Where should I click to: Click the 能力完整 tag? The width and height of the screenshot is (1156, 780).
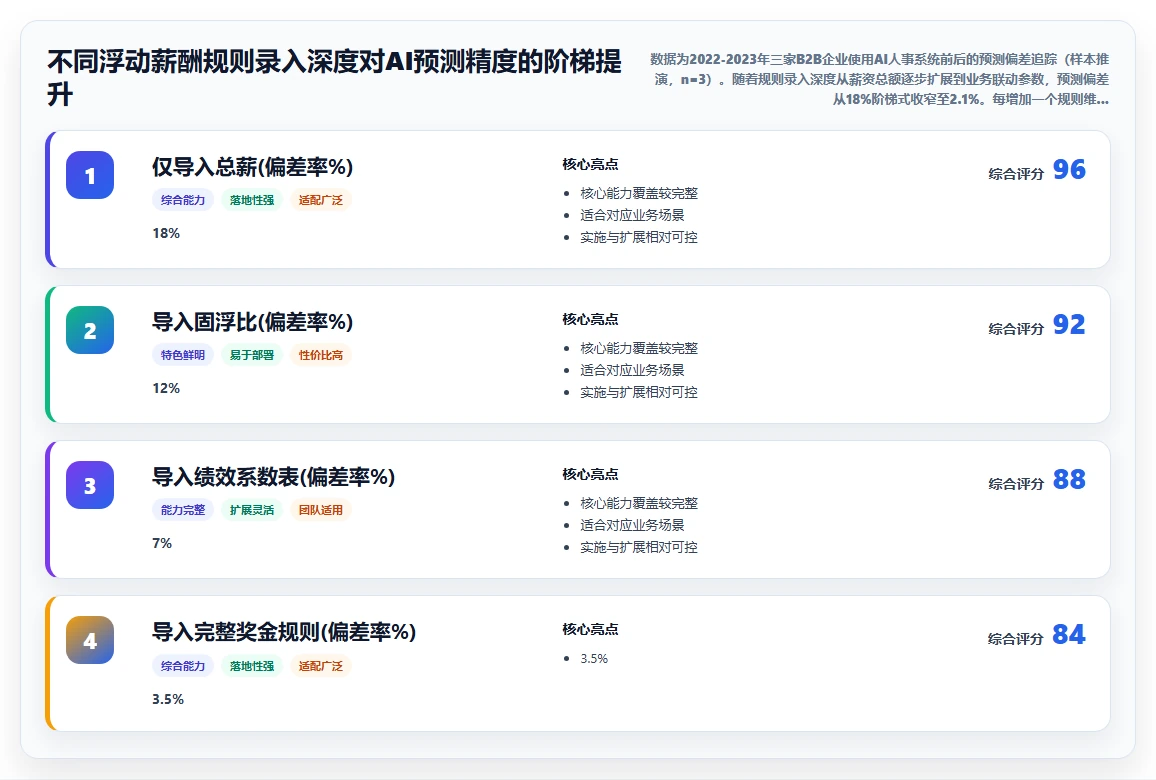tap(183, 509)
